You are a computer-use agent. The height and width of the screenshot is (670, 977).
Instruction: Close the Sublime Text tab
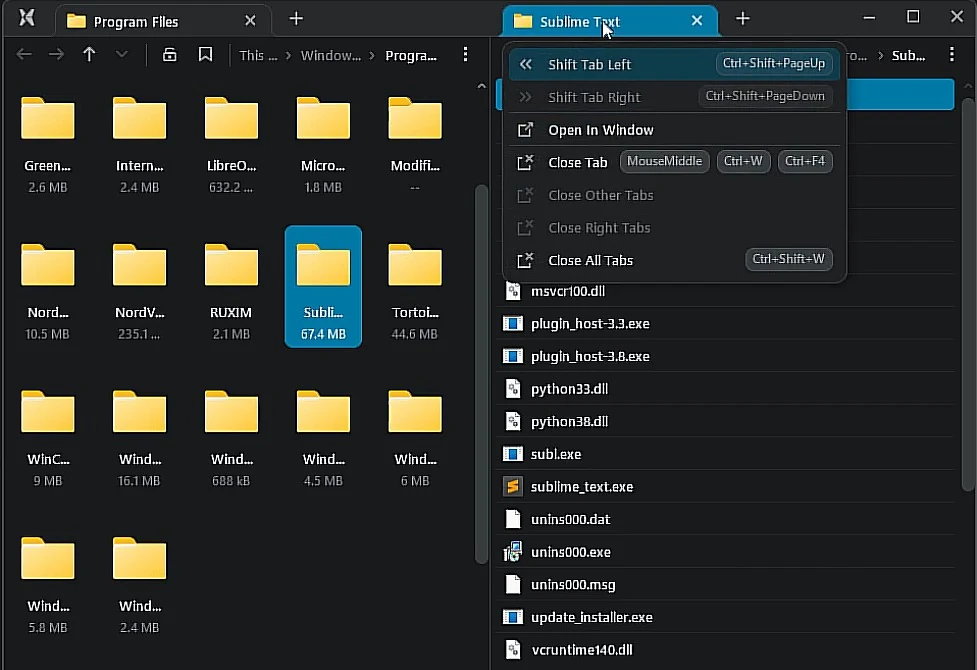(697, 21)
